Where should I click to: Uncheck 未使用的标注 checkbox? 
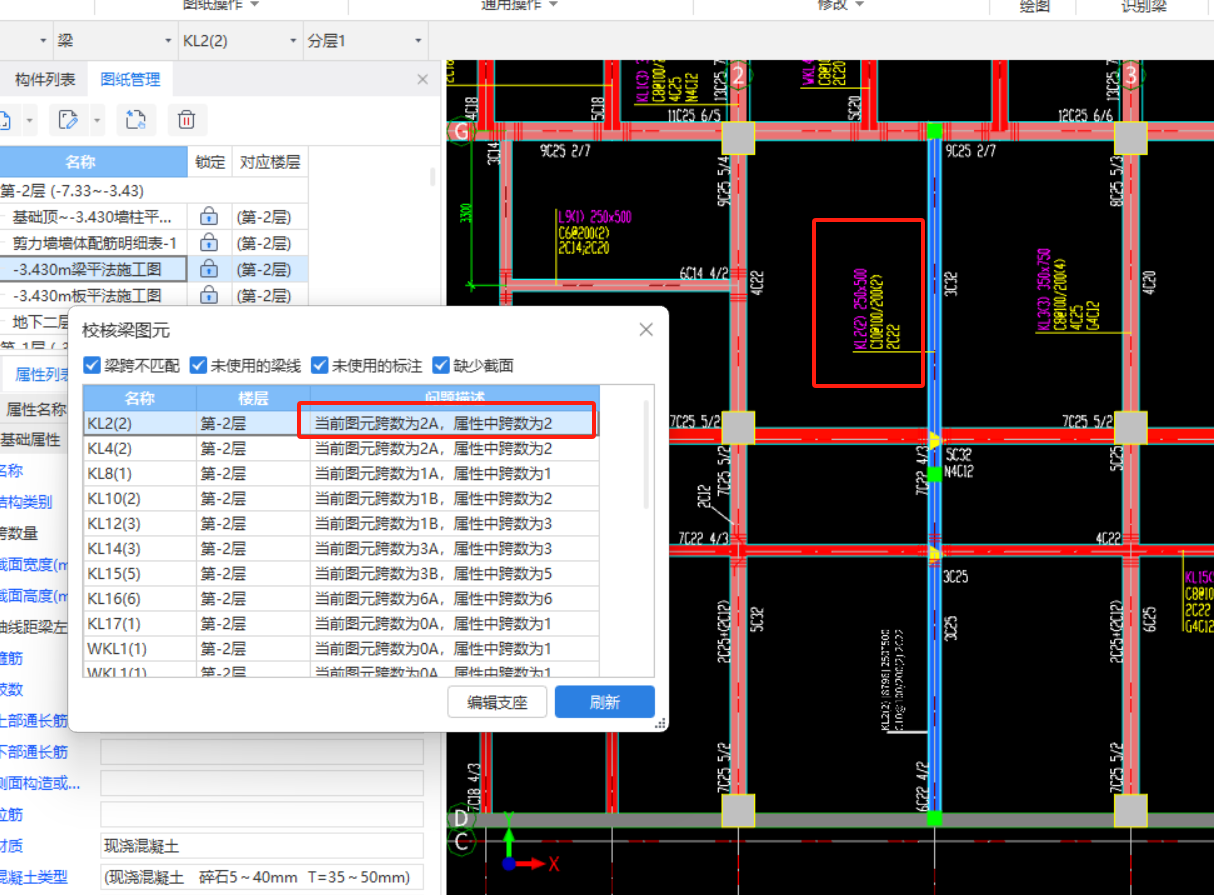click(x=319, y=365)
